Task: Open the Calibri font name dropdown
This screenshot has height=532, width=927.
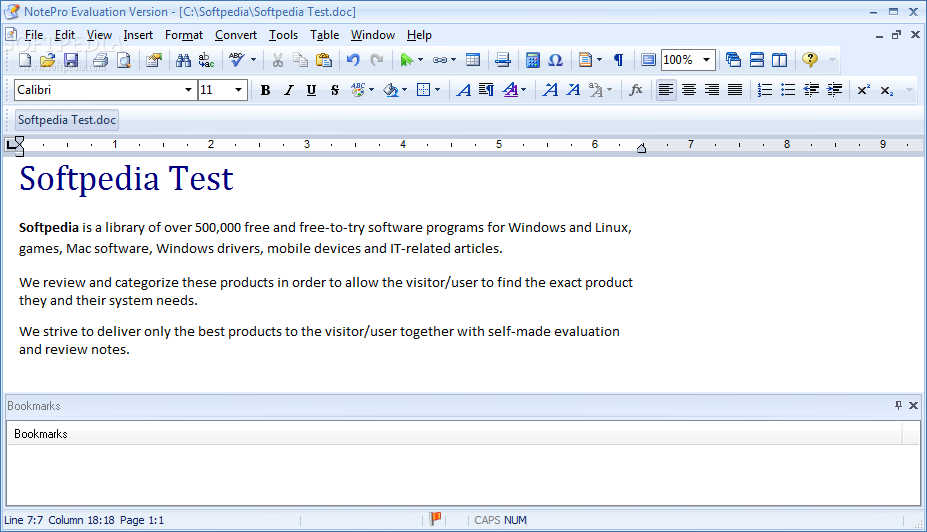Action: point(188,90)
